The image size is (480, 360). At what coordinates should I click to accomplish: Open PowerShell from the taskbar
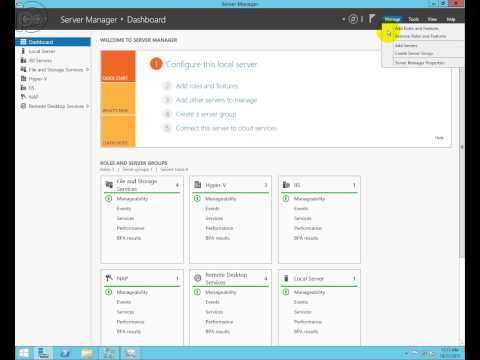[x=65, y=353]
